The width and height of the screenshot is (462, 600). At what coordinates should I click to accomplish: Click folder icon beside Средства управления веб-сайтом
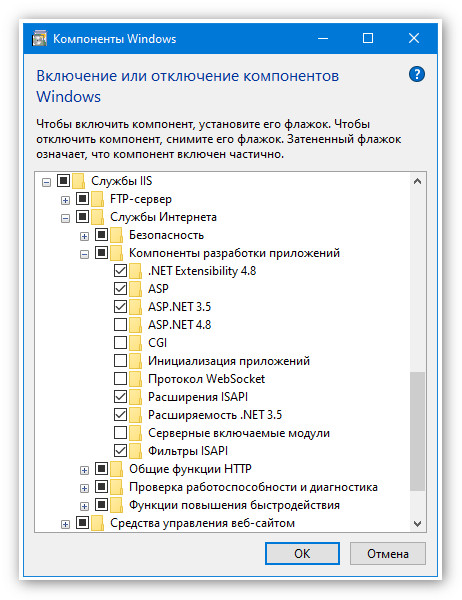tap(98, 523)
